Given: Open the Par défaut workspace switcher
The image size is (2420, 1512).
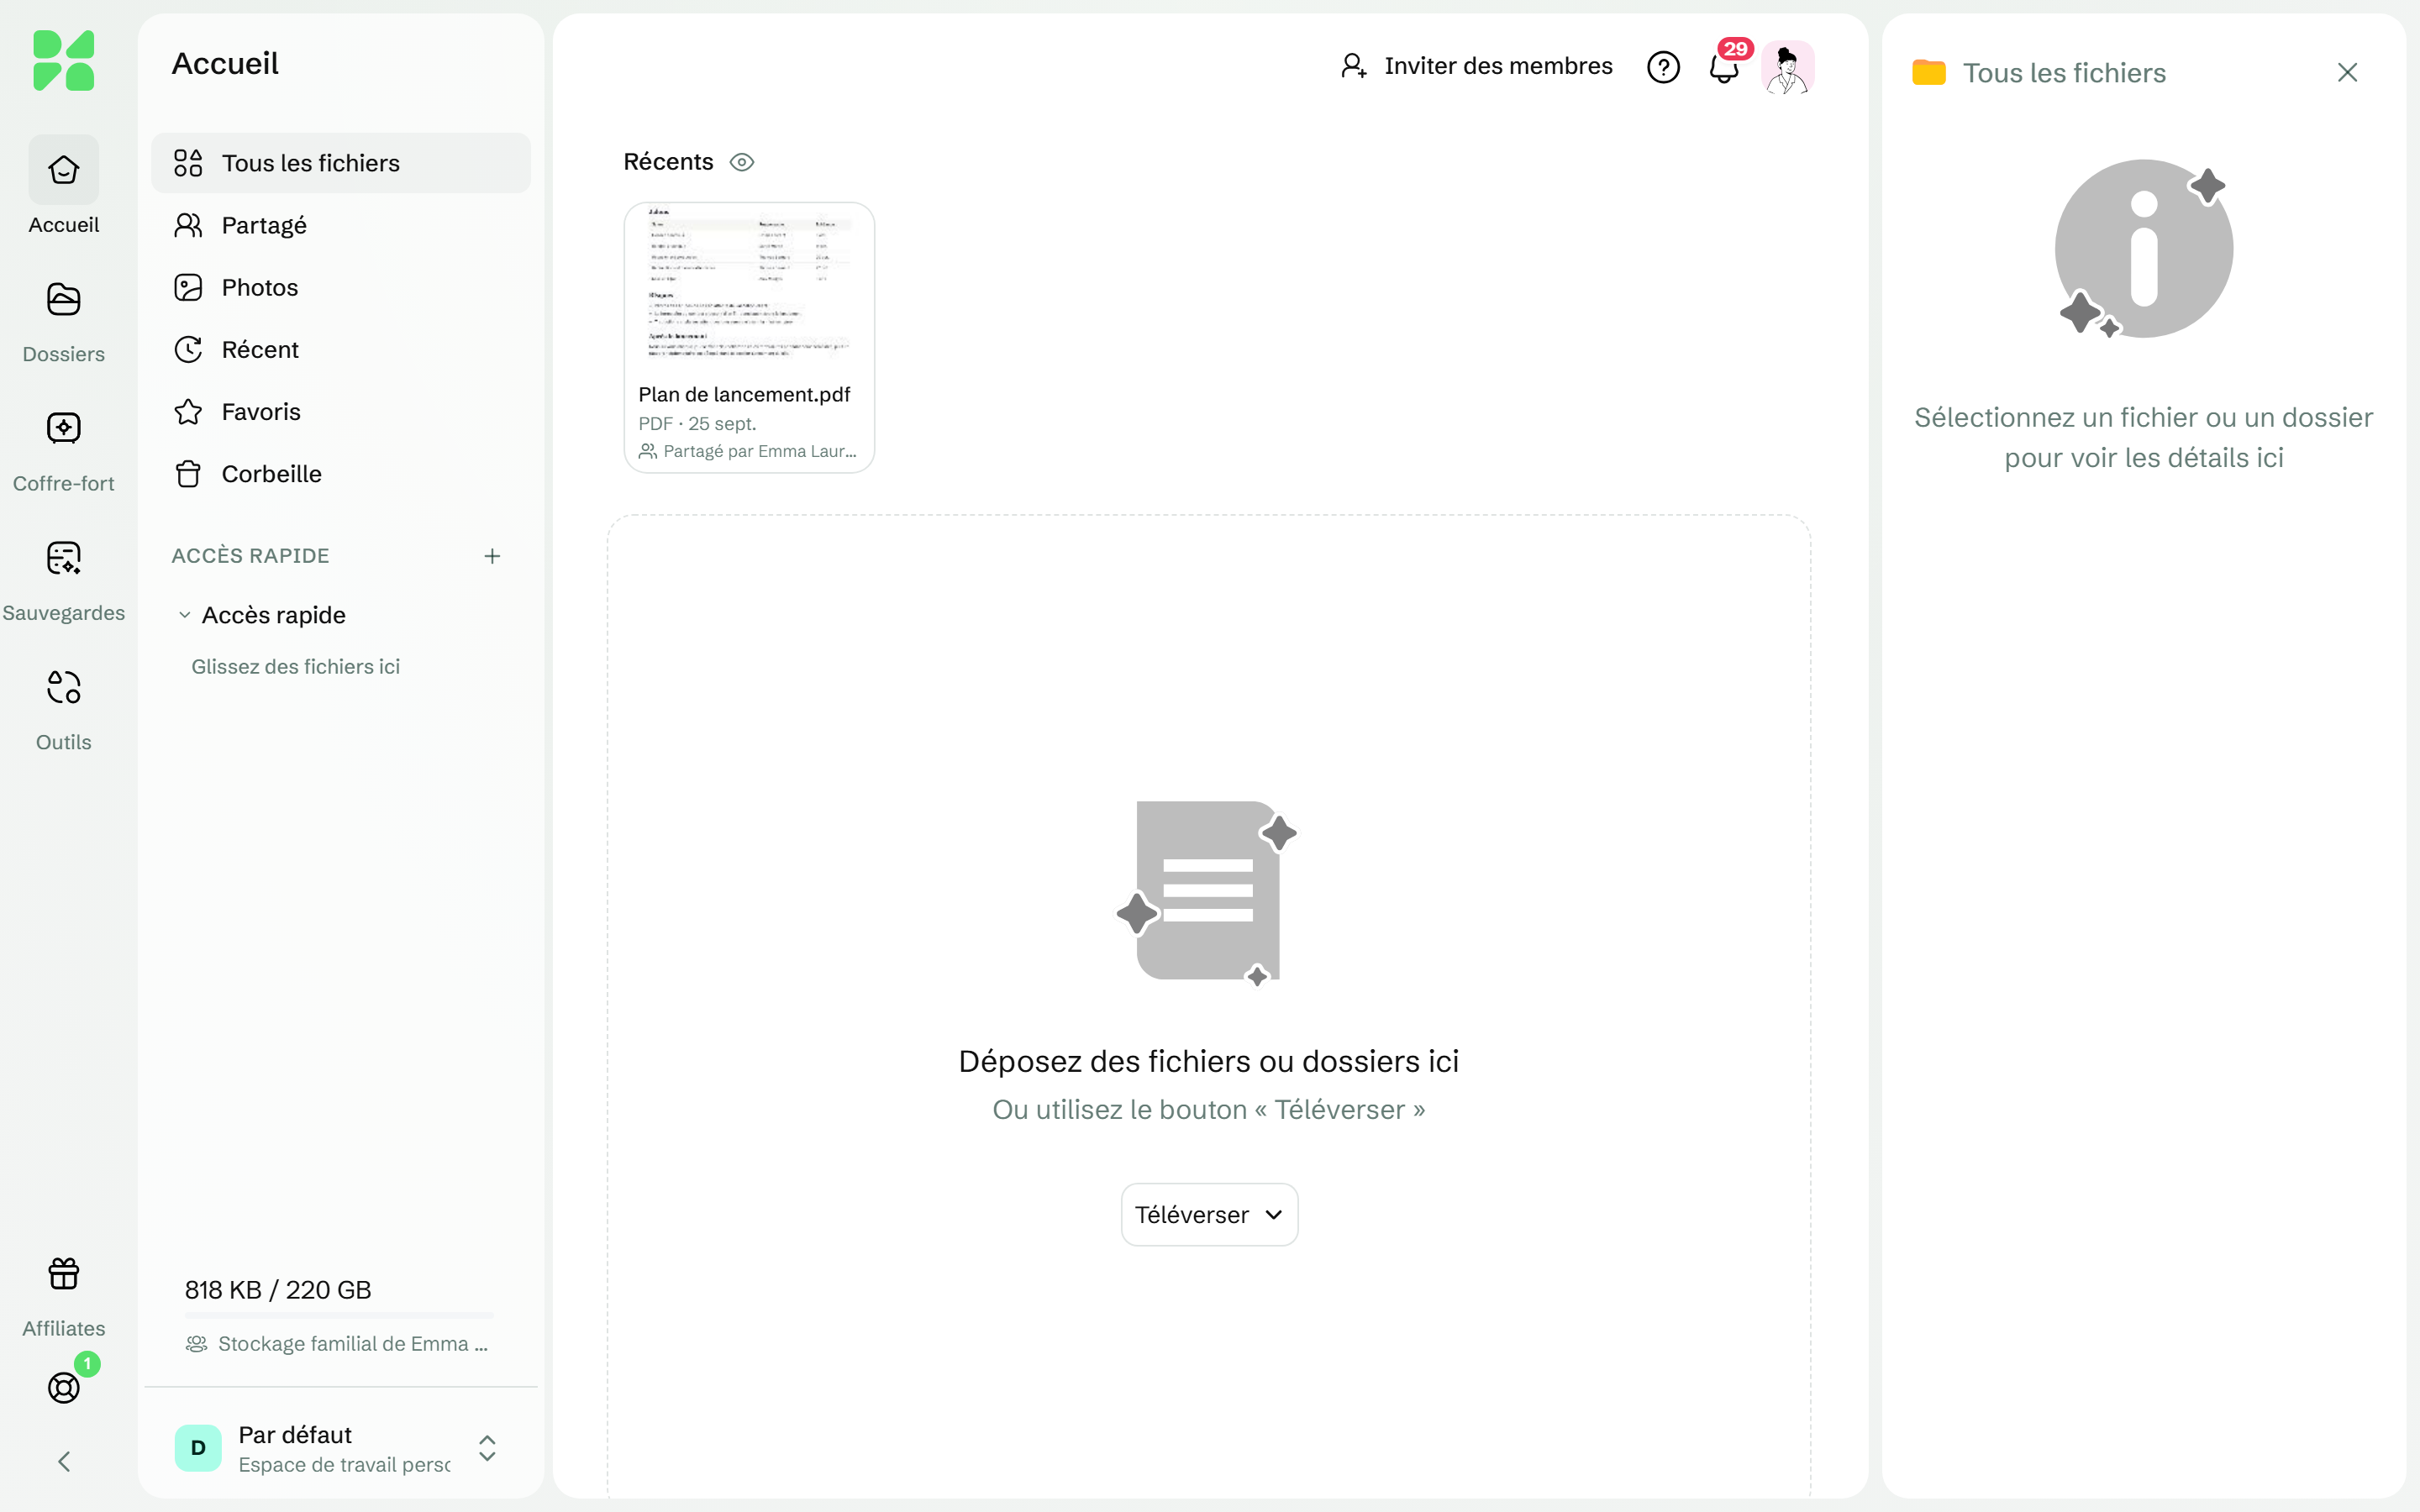Looking at the screenshot, I should (x=339, y=1448).
